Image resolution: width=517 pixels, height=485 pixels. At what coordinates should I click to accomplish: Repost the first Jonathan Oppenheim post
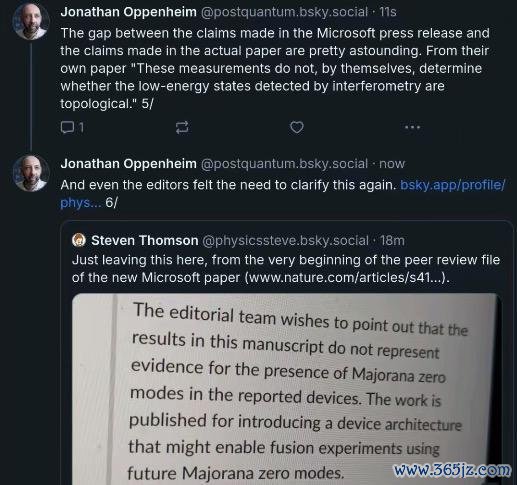(x=182, y=127)
